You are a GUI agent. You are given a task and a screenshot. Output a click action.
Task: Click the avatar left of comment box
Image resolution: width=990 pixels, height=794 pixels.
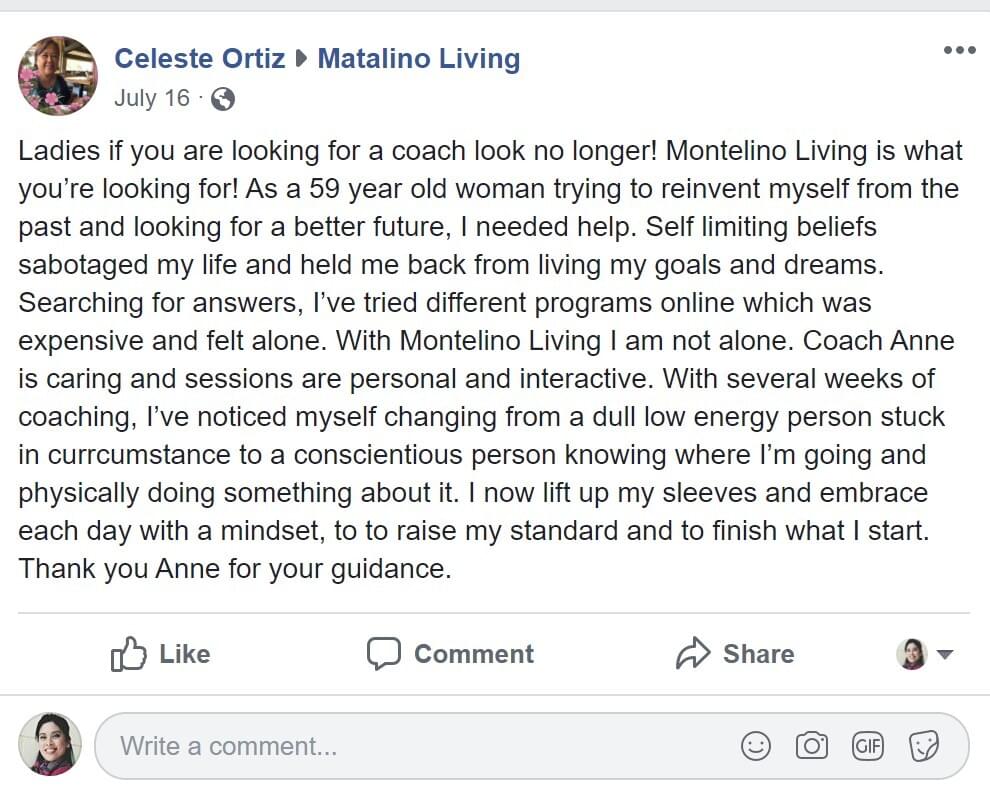tap(50, 745)
